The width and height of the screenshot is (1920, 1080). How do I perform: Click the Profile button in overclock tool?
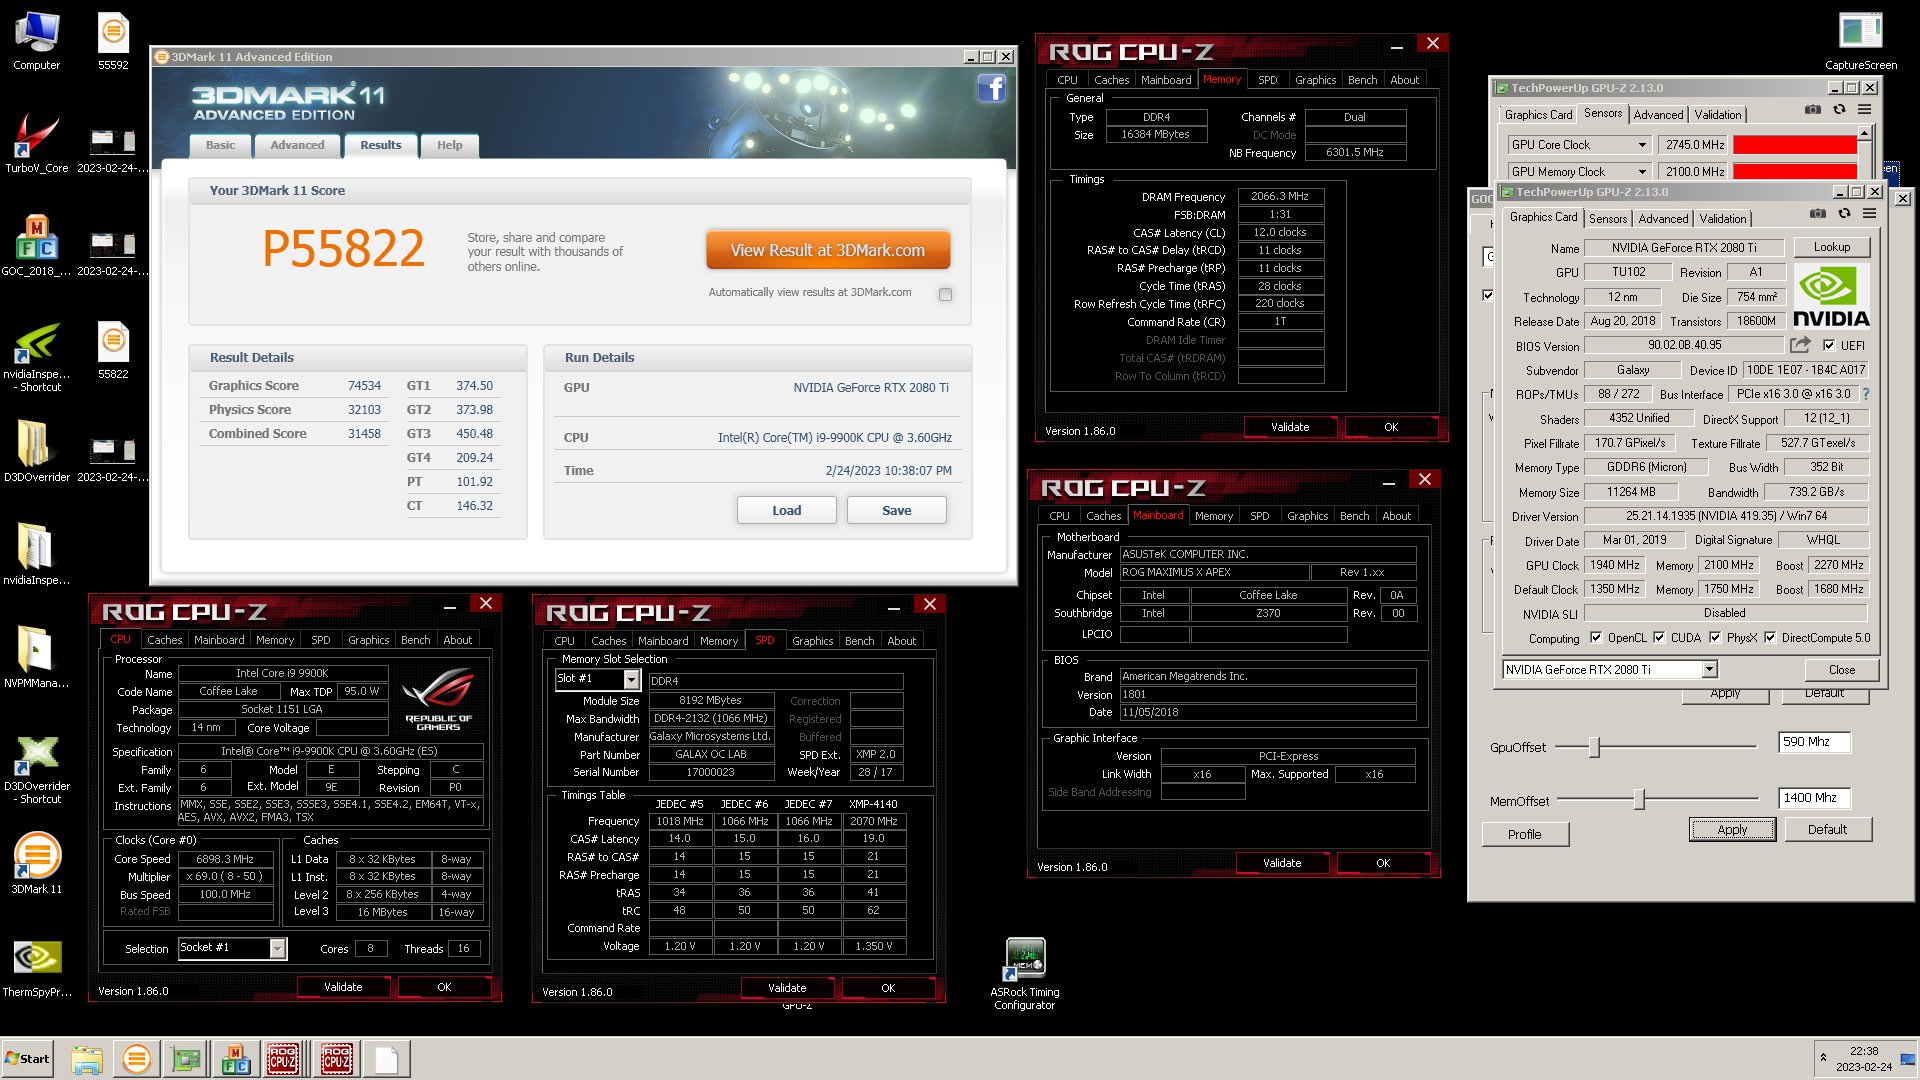click(1524, 834)
